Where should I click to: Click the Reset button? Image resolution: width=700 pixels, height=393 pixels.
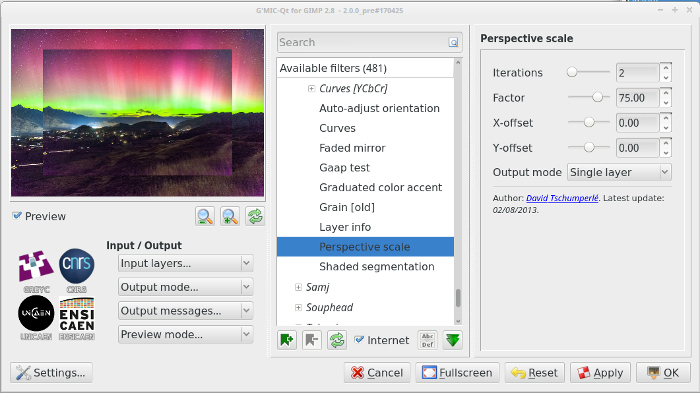[x=534, y=372]
